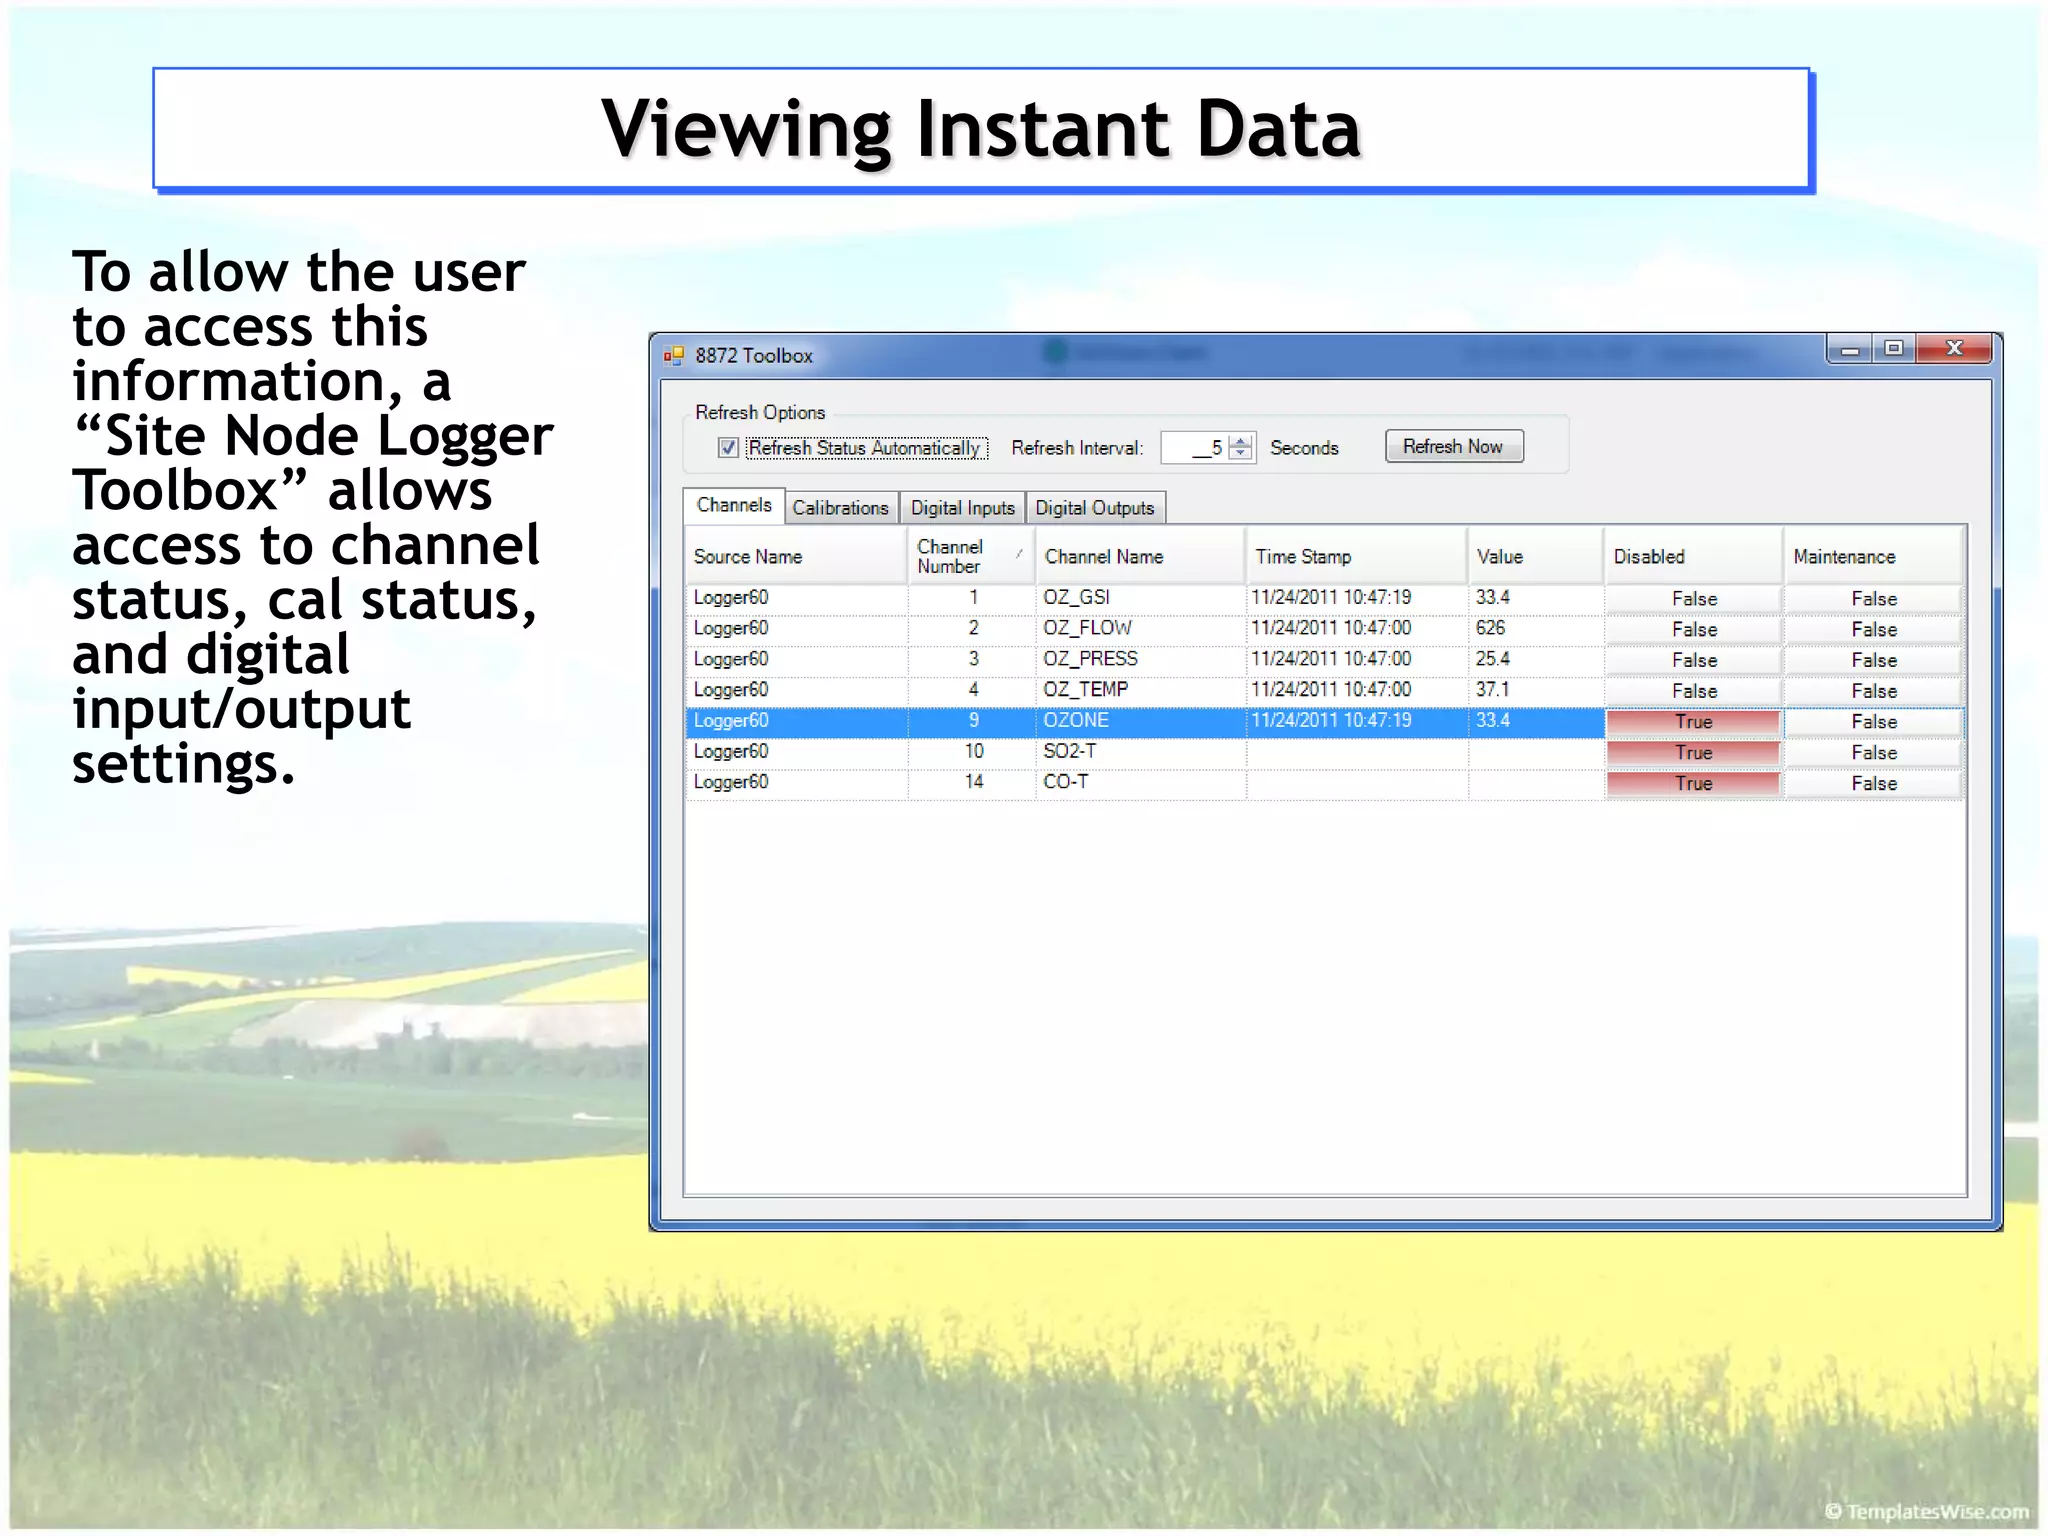Screen dimensions: 2048x1536
Task: Maximize the 8872 Toolbox window
Action: click(1893, 348)
